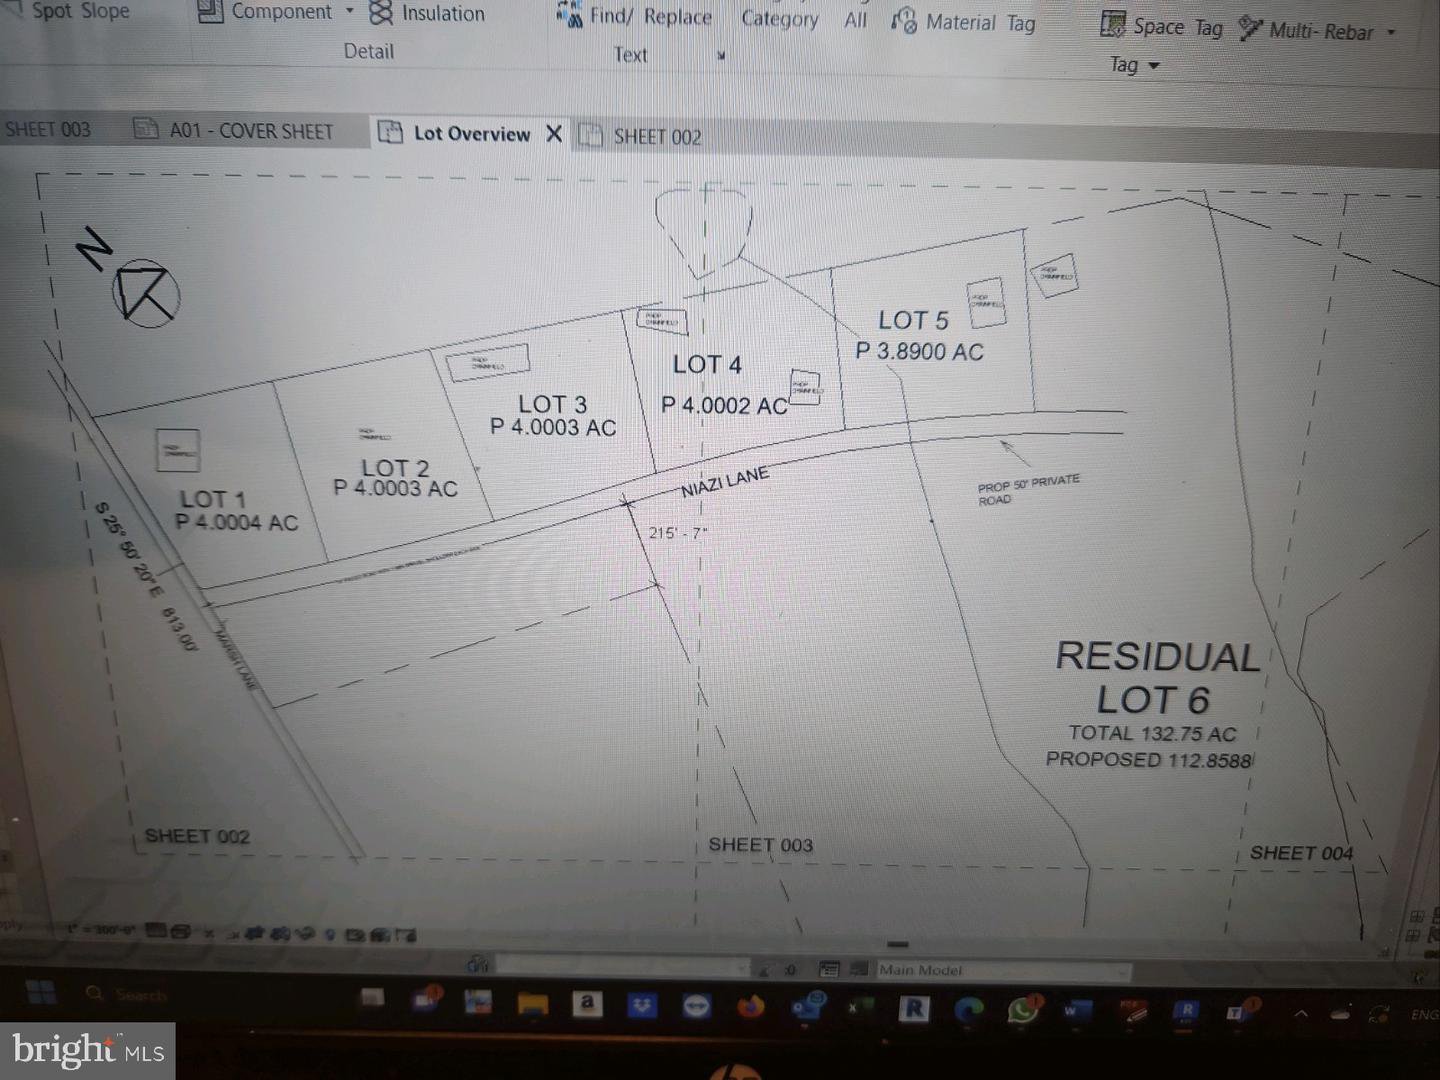Image resolution: width=1440 pixels, height=1080 pixels.
Task: Select the 'P 3.8900 AC' area text
Action: click(x=919, y=352)
